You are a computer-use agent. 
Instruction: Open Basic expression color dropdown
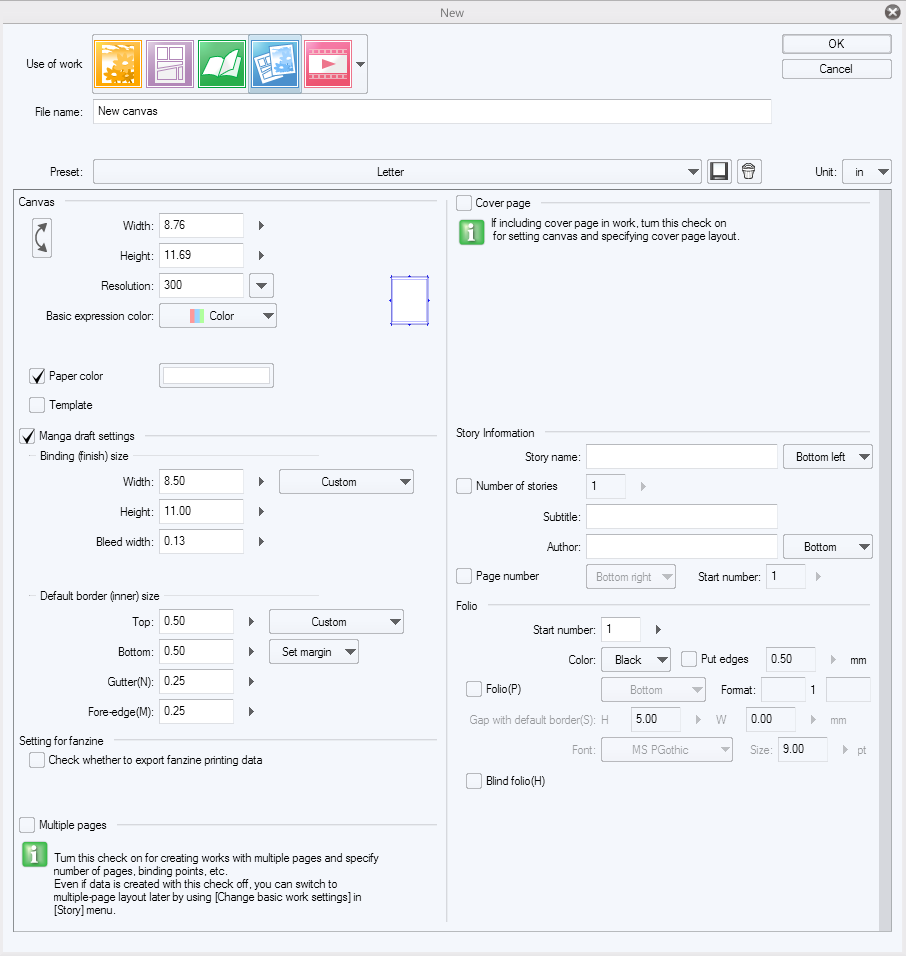pyautogui.click(x=218, y=316)
